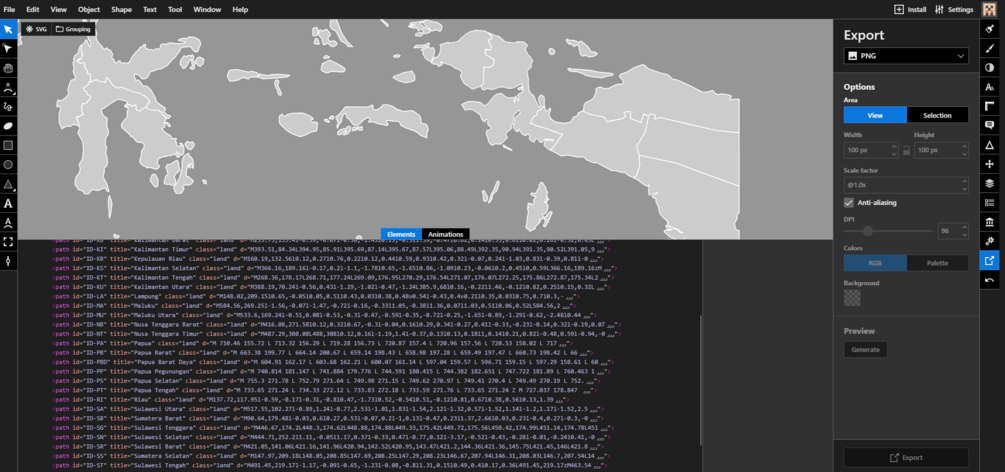Toggle the Anti-aliasing checkbox
The image size is (1005, 472).
tap(849, 203)
